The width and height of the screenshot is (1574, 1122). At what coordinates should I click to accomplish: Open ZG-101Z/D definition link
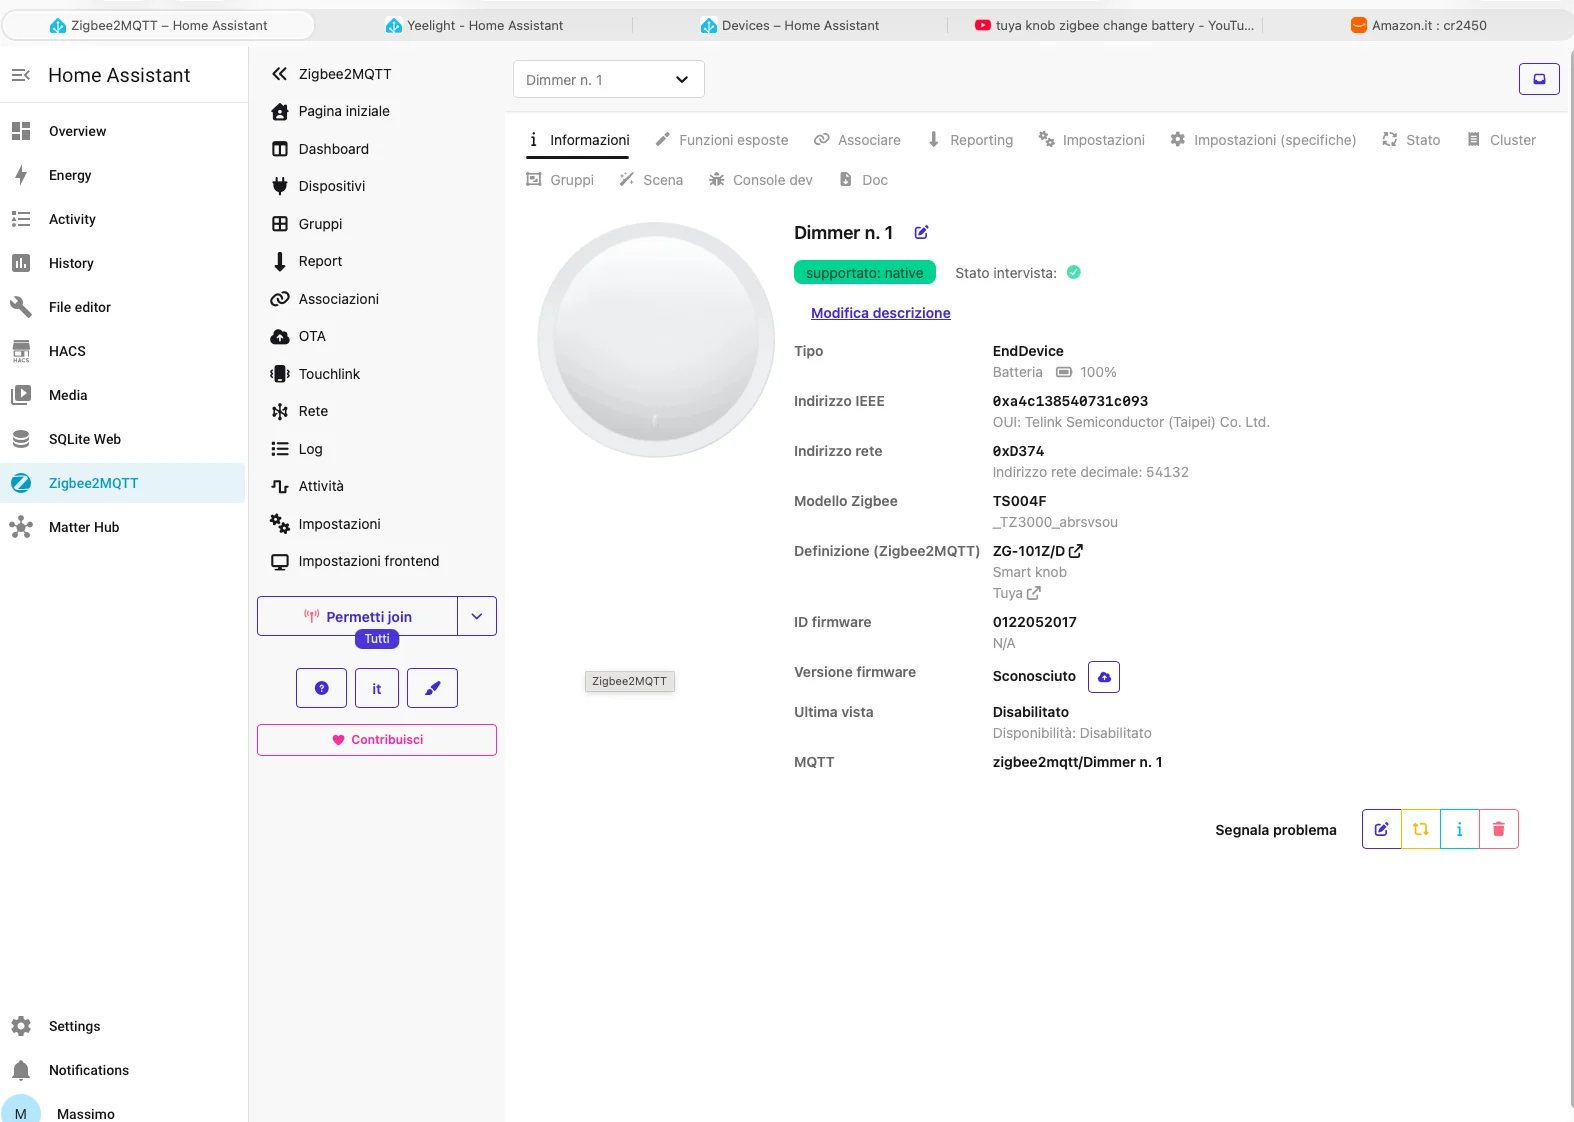click(1038, 551)
